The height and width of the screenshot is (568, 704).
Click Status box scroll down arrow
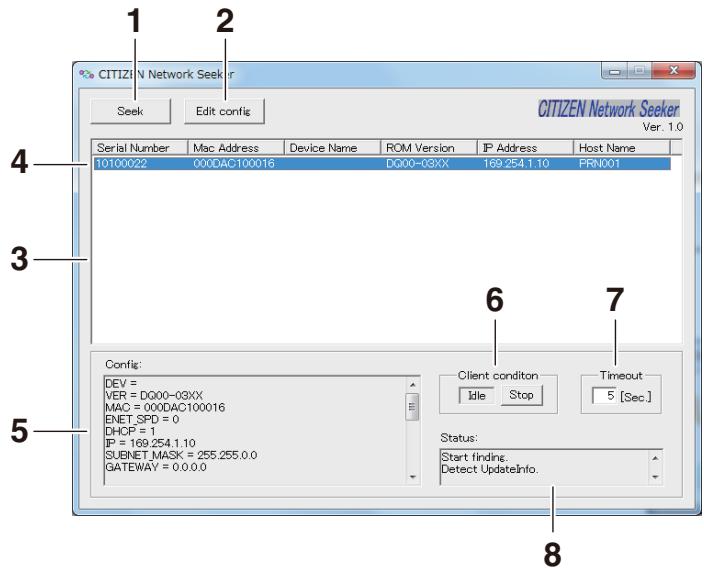[x=655, y=477]
